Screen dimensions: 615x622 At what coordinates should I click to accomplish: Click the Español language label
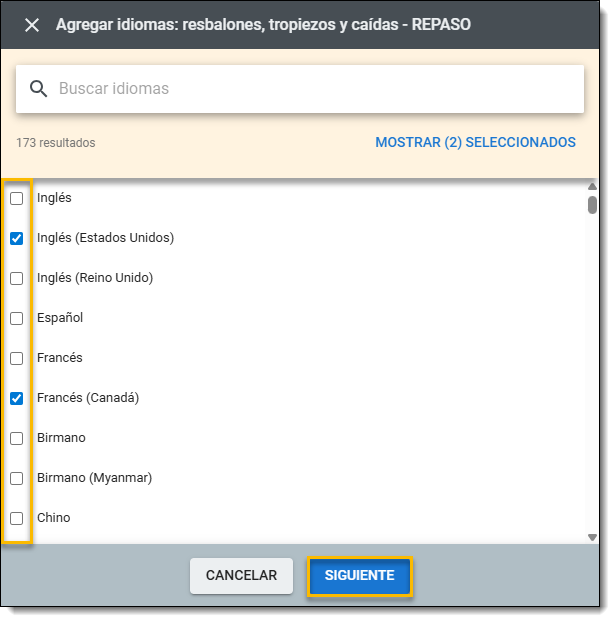[60, 318]
